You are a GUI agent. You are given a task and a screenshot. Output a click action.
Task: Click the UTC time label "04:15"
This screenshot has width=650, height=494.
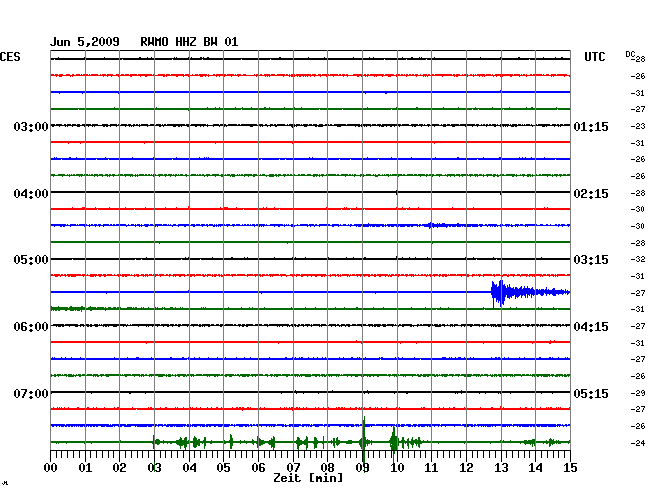[x=591, y=327]
